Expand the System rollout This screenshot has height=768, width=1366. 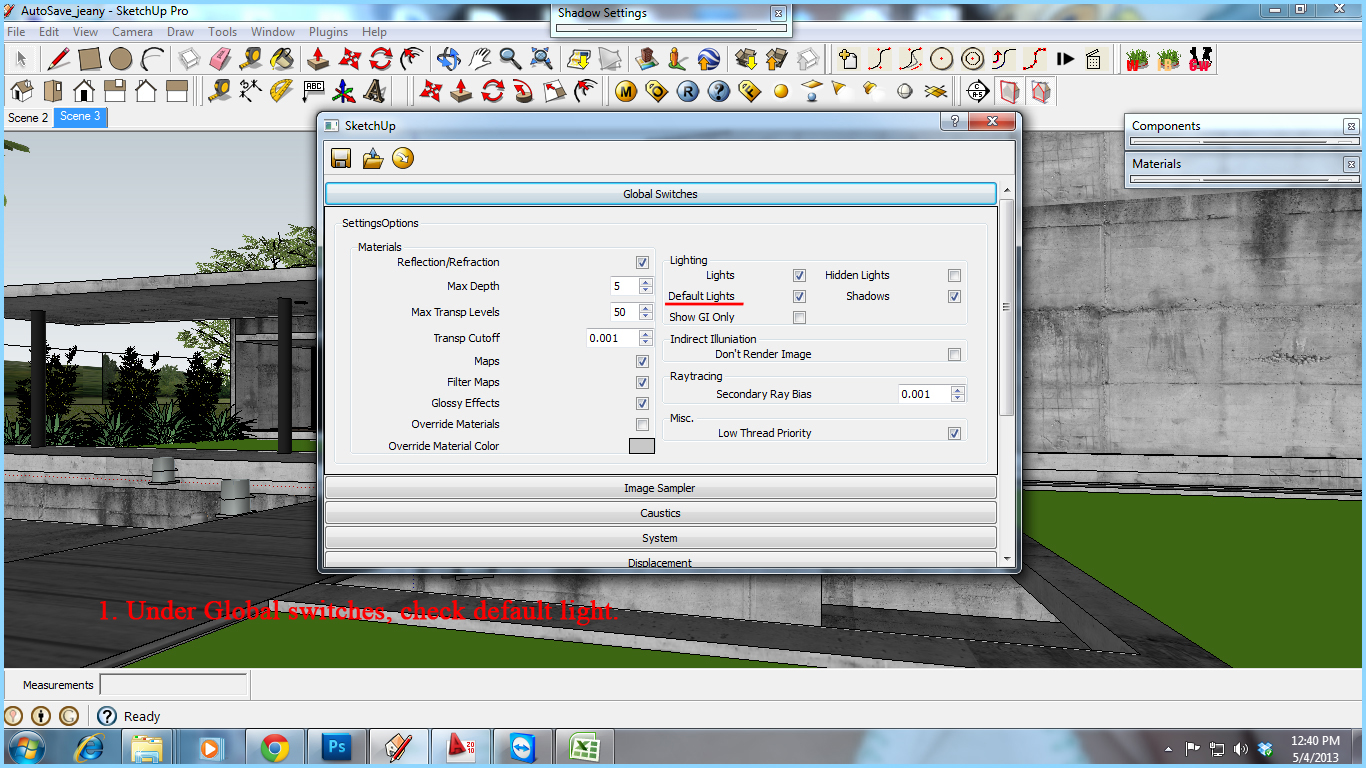(660, 538)
